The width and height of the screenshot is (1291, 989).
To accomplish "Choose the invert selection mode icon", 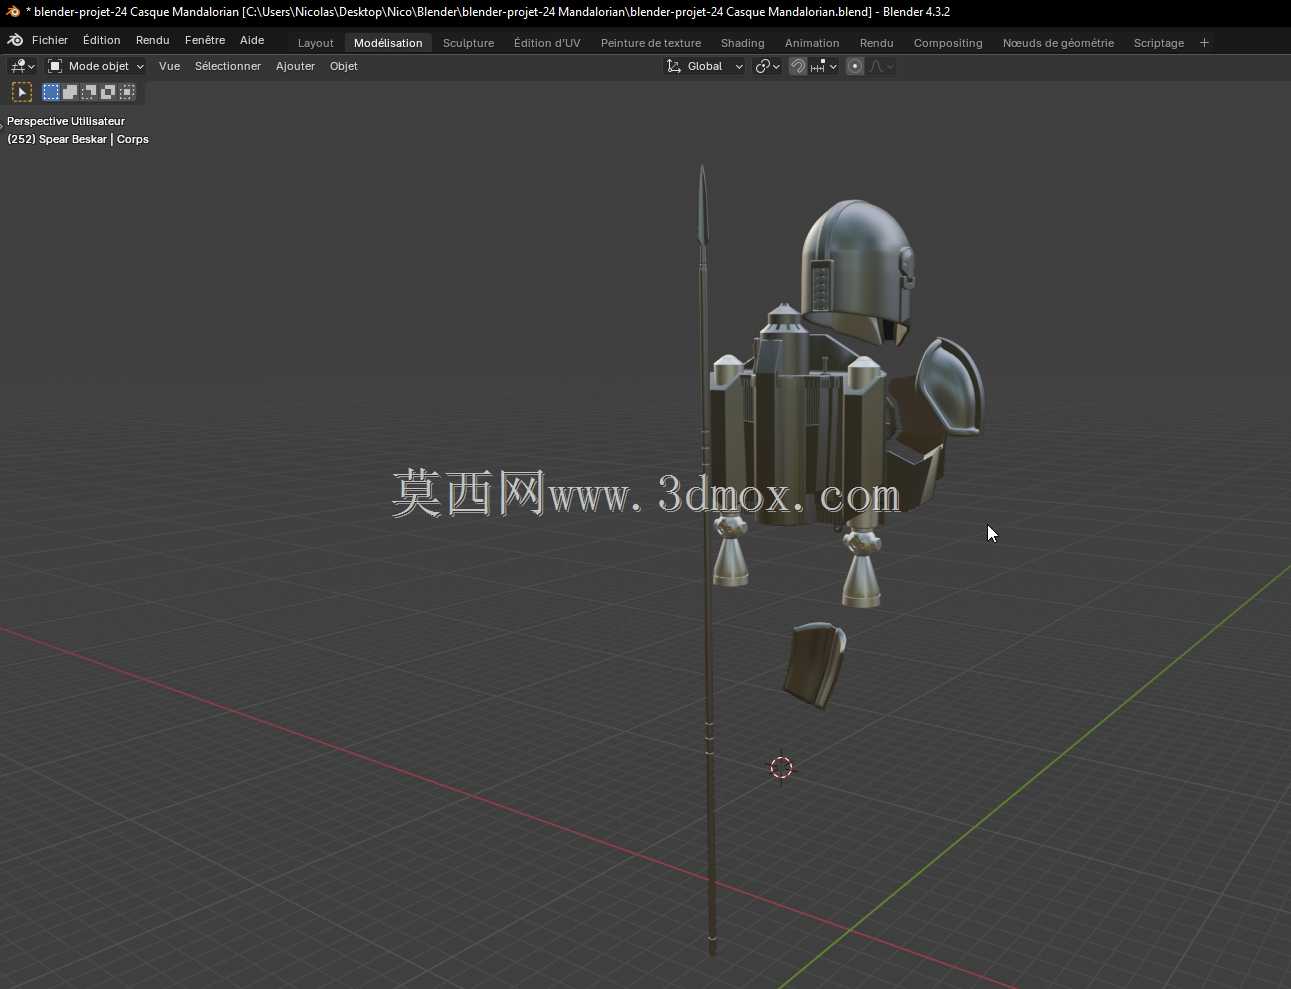I will (108, 92).
